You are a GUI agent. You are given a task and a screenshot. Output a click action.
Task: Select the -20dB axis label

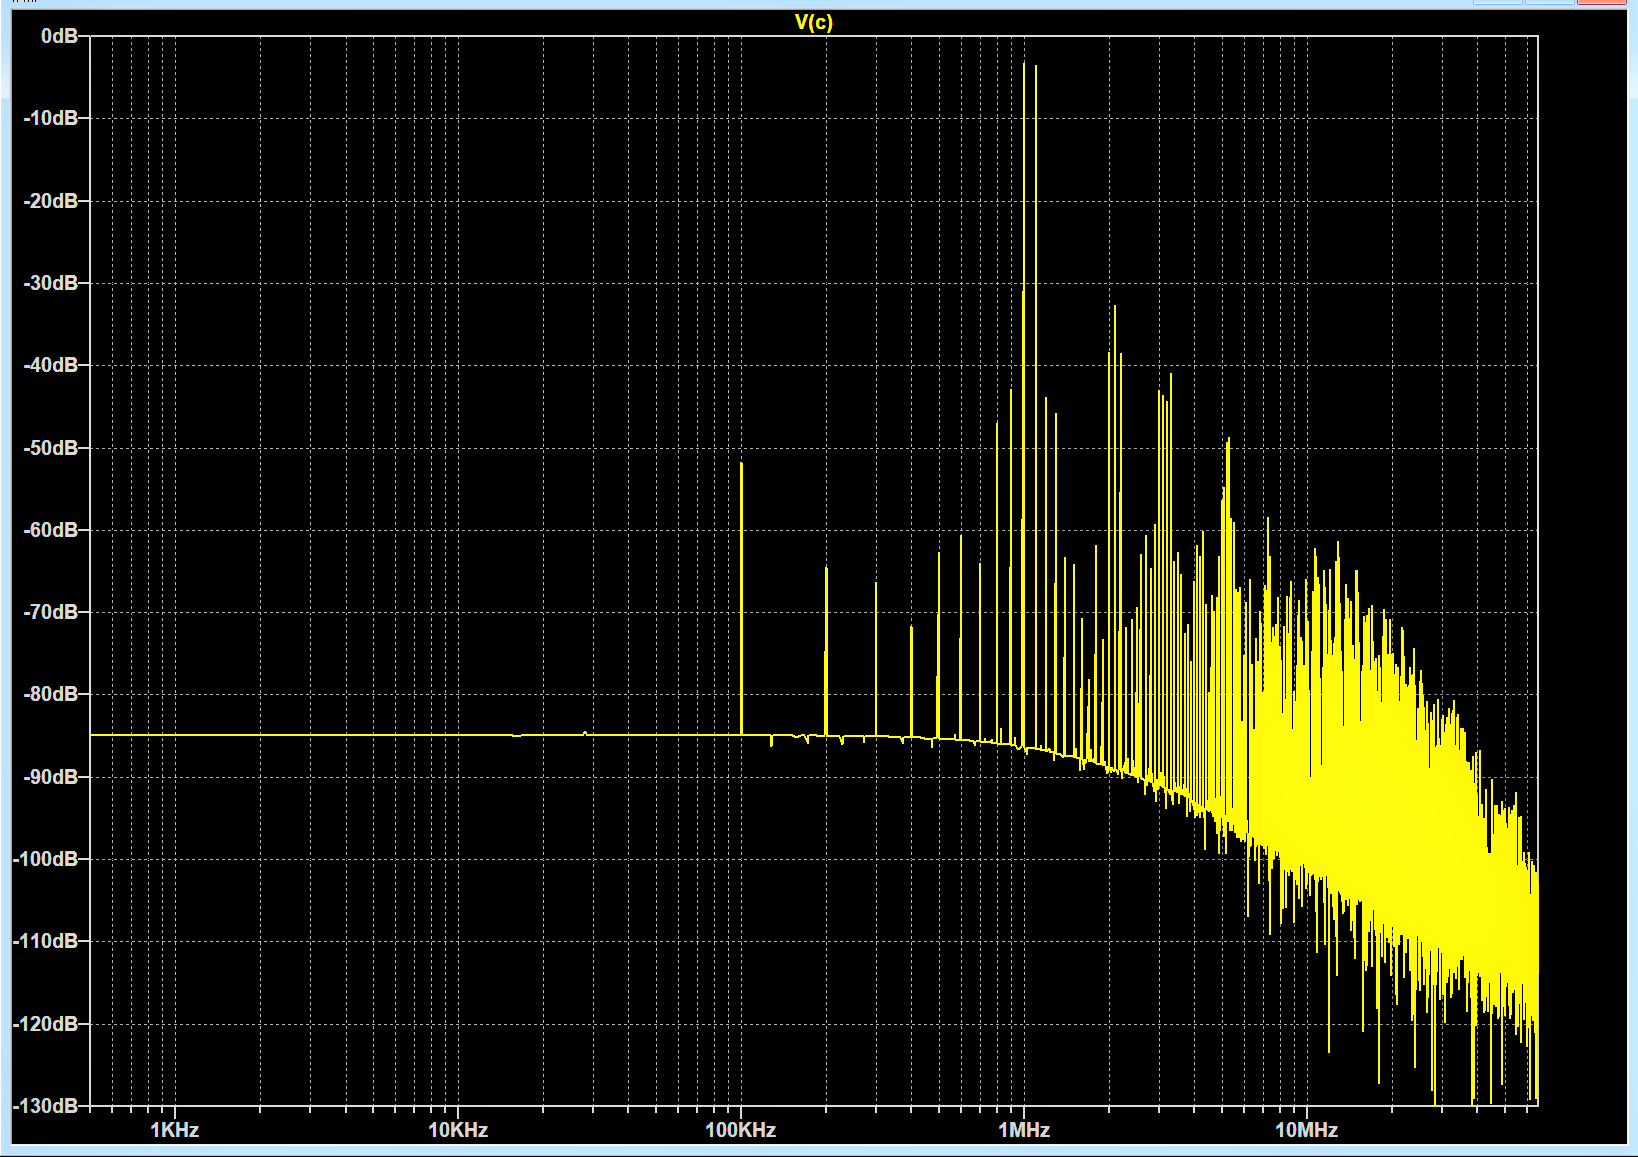(x=51, y=201)
